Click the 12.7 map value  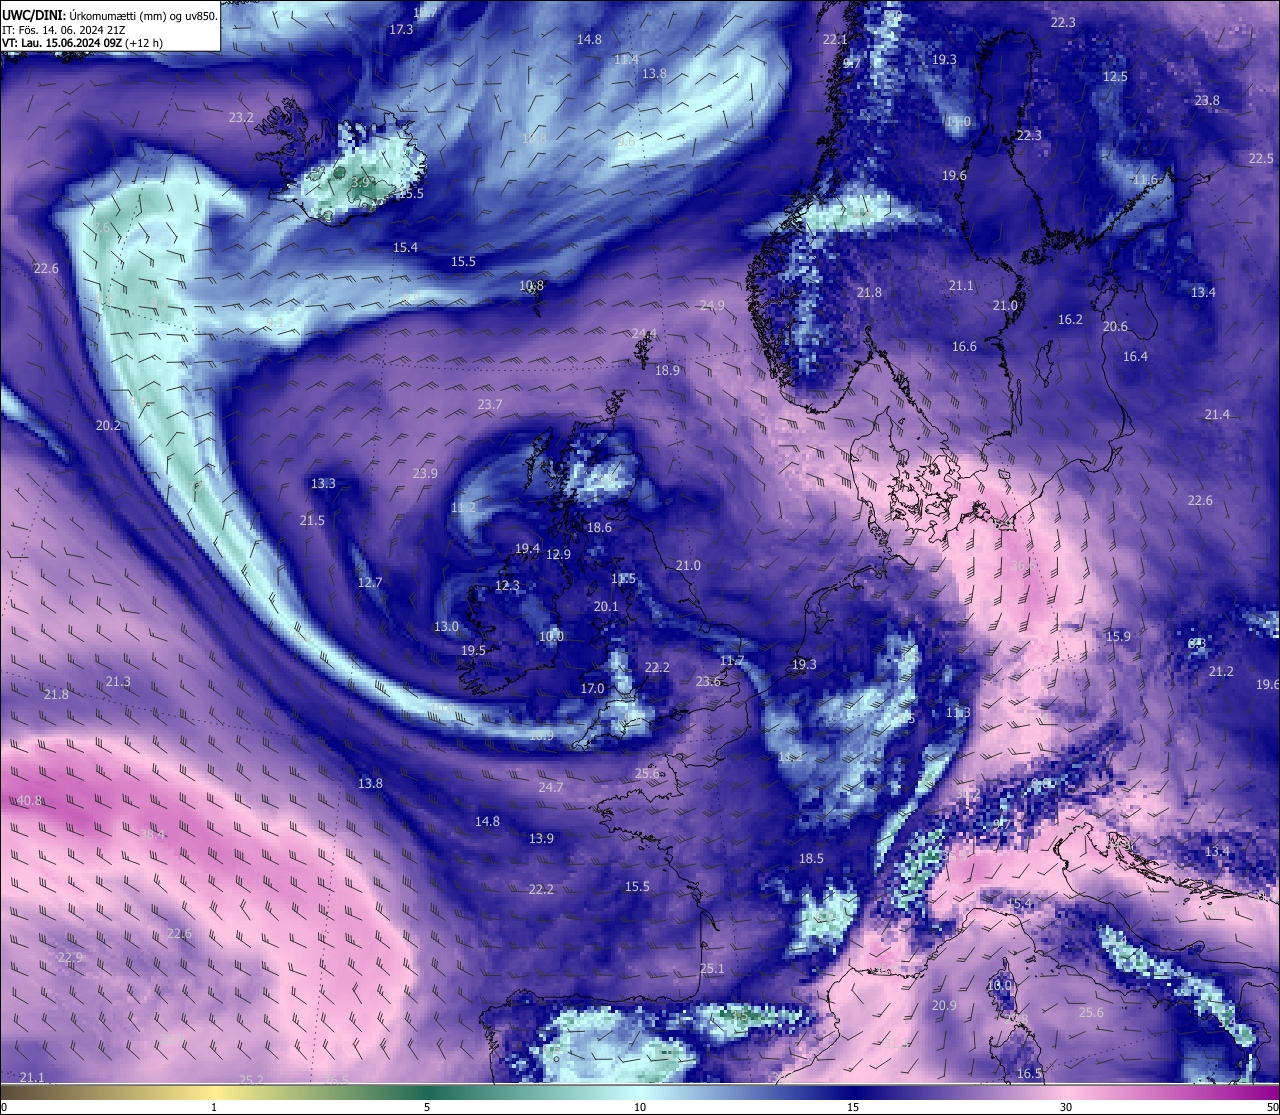(369, 583)
